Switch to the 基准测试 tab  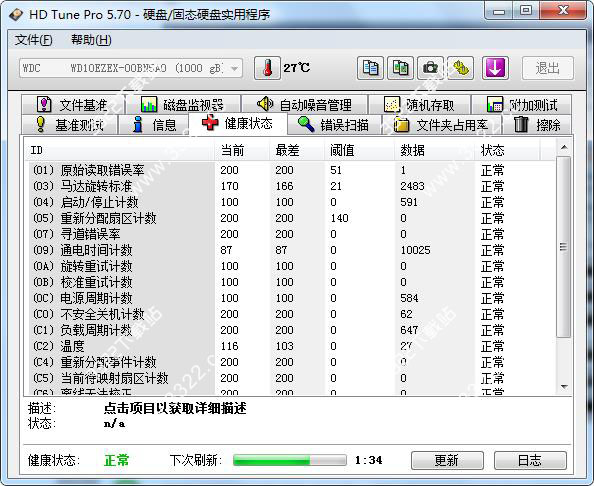coord(69,125)
